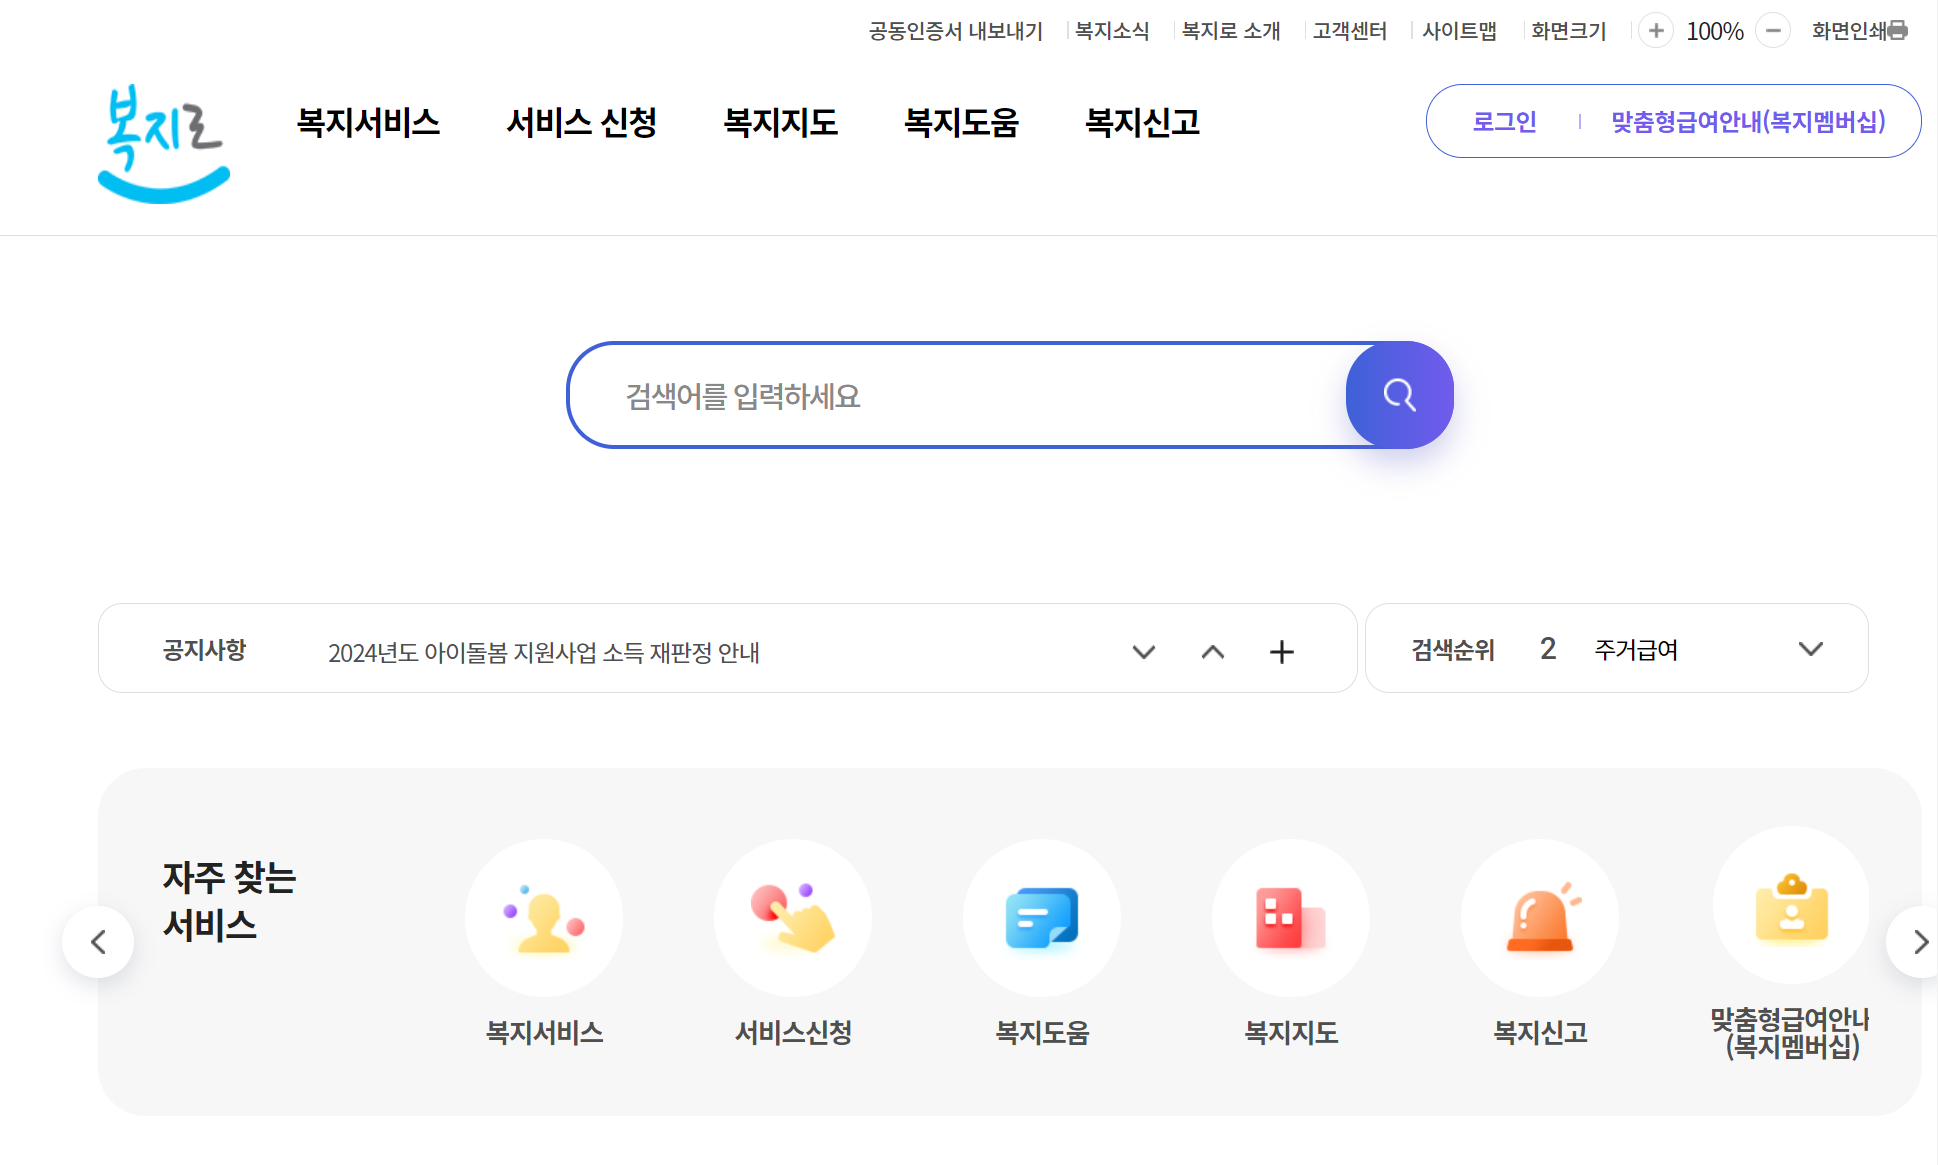The width and height of the screenshot is (1938, 1165).
Task: Click the 로그인 button
Action: (x=1504, y=122)
